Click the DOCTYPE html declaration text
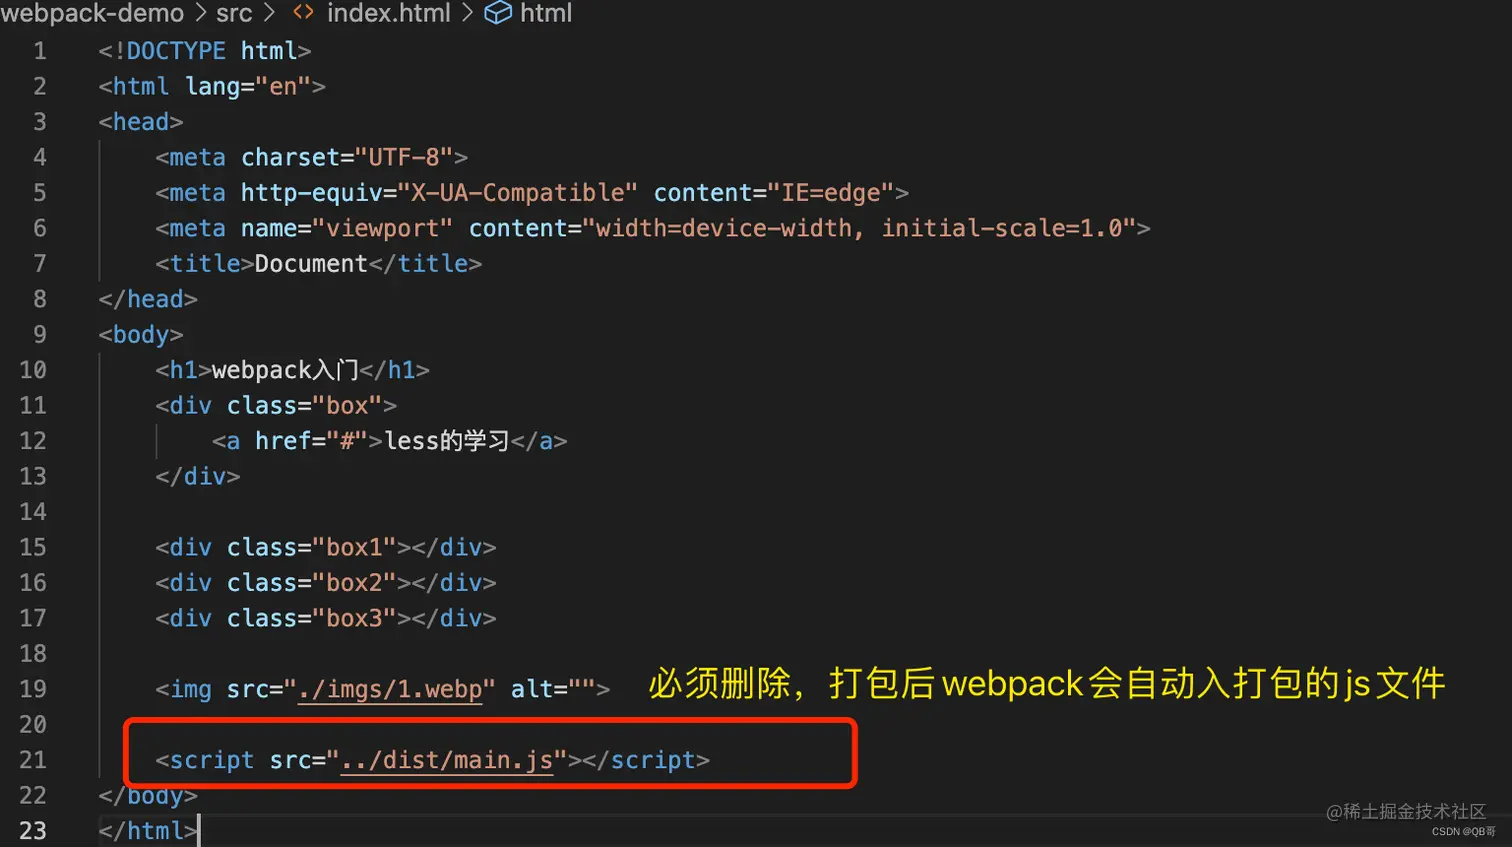This screenshot has width=1512, height=847. (205, 51)
